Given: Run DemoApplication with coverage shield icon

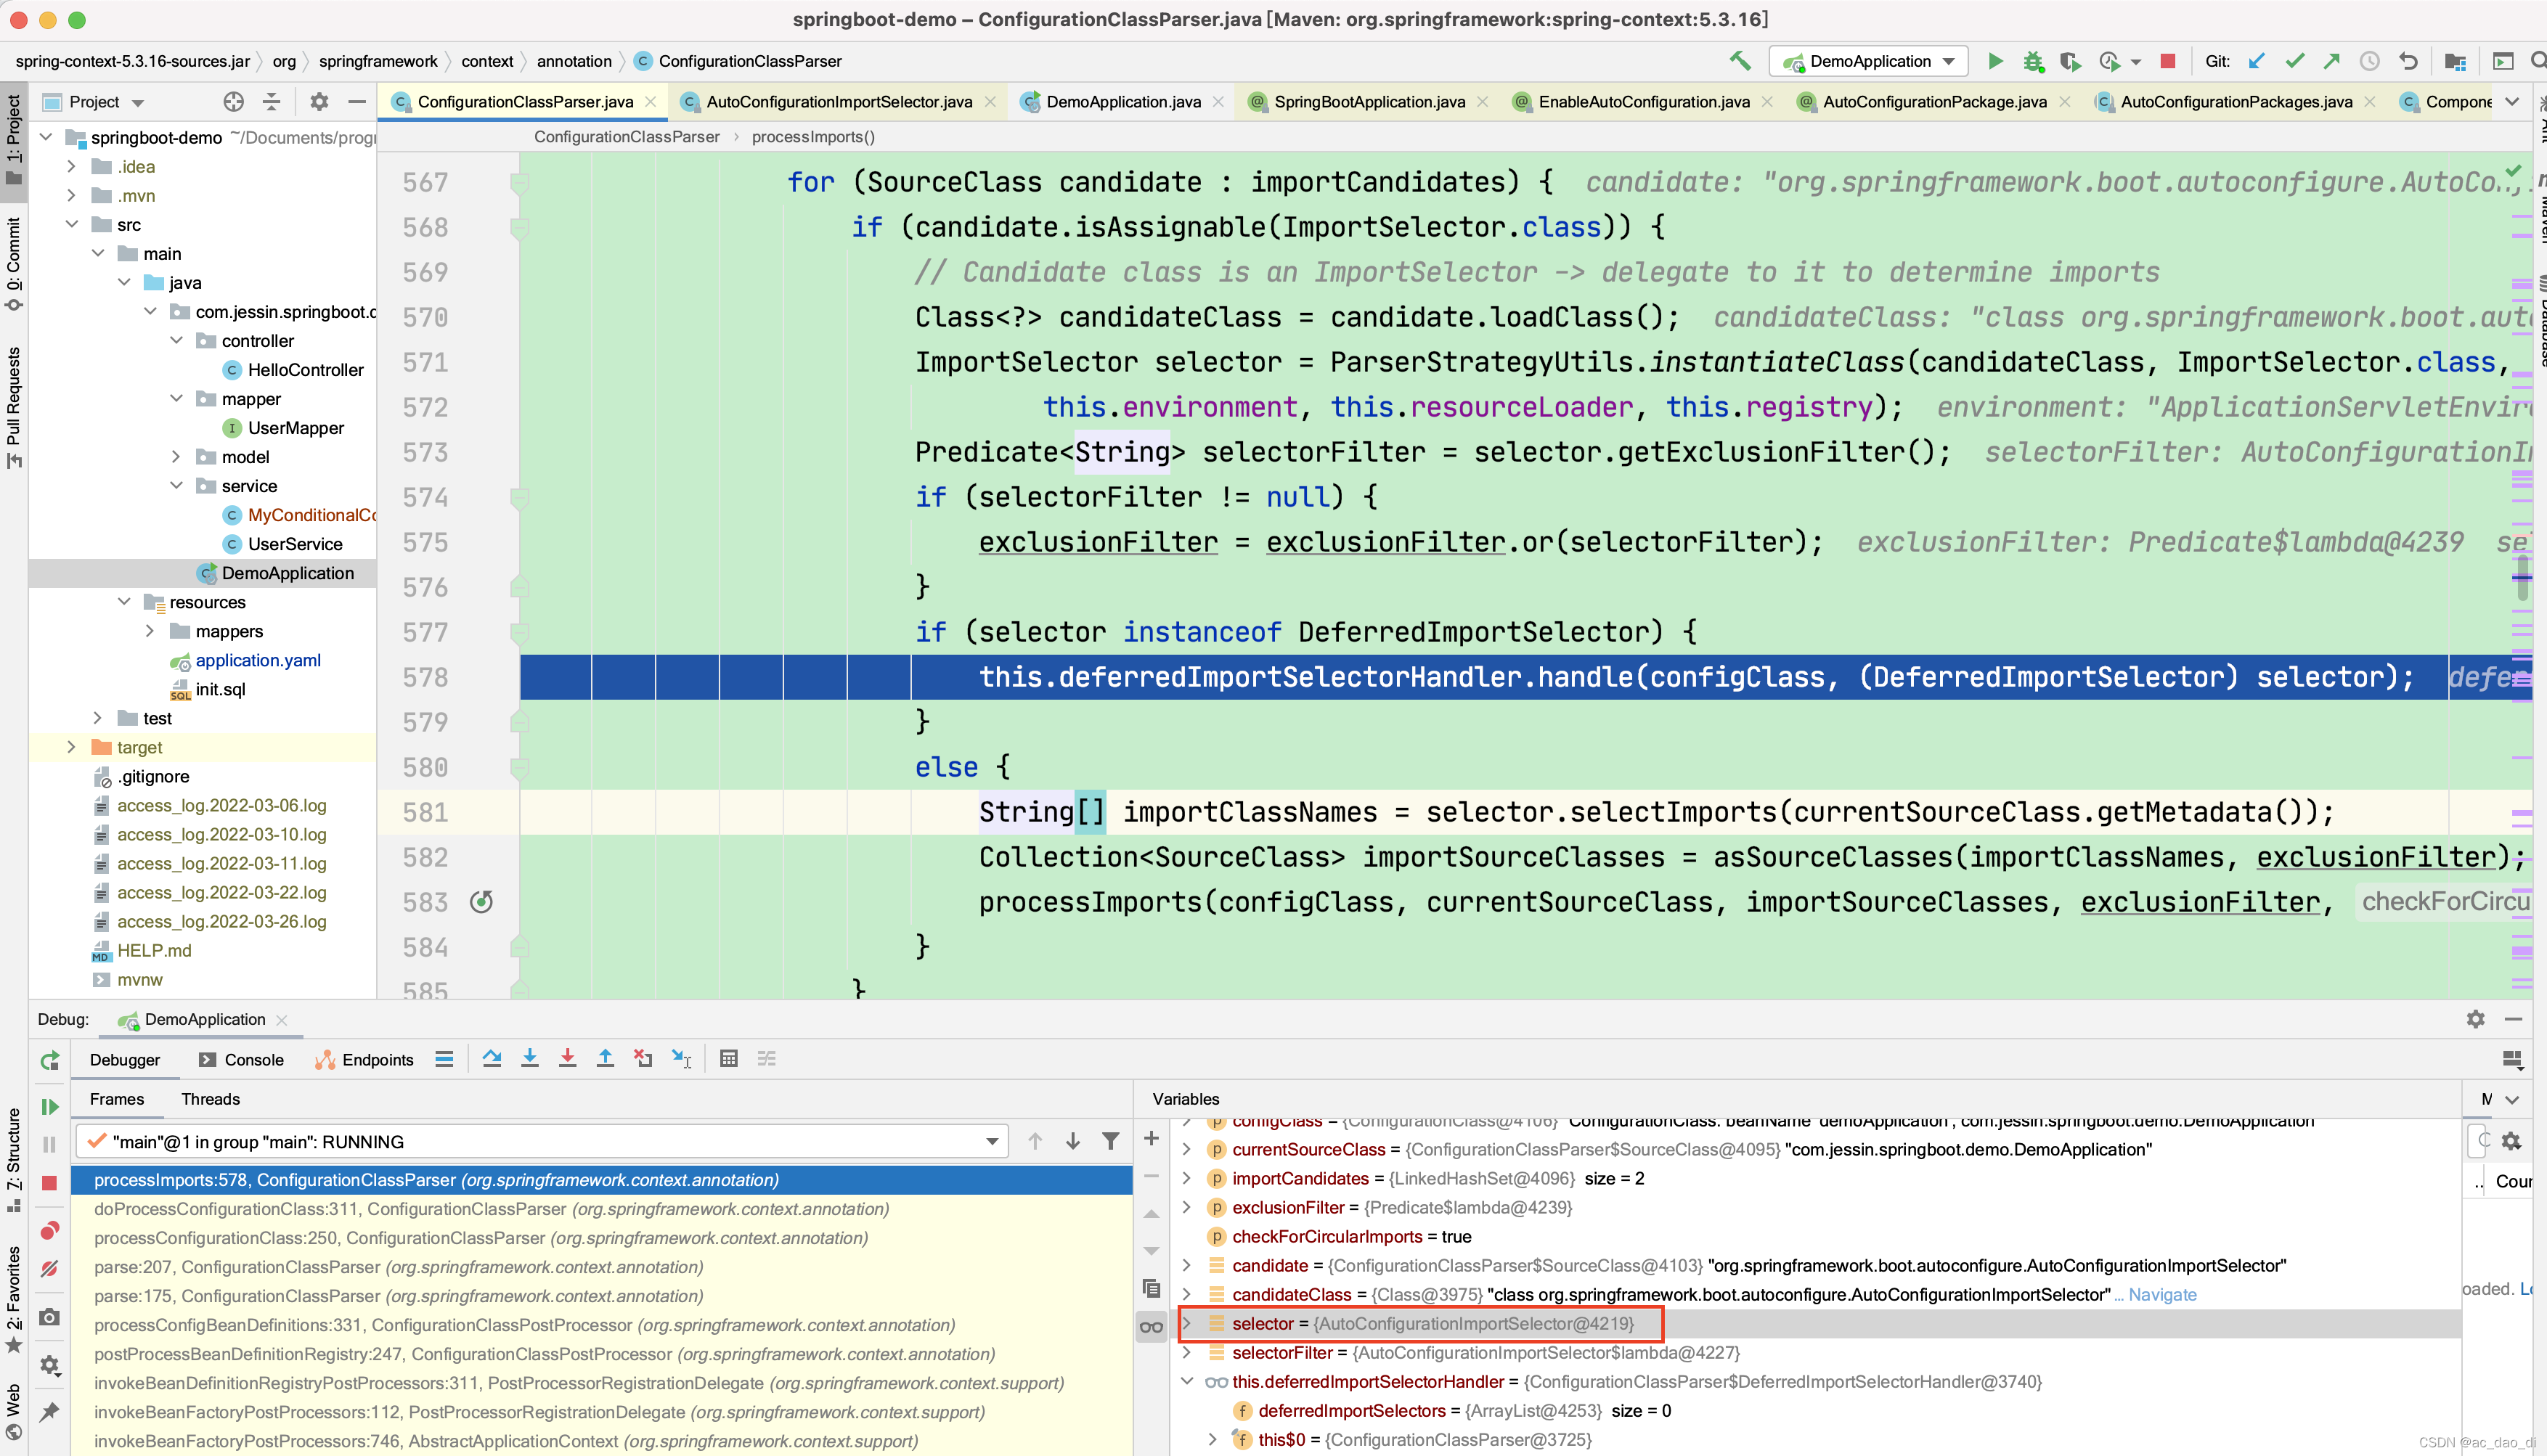Looking at the screenshot, I should [2070, 61].
